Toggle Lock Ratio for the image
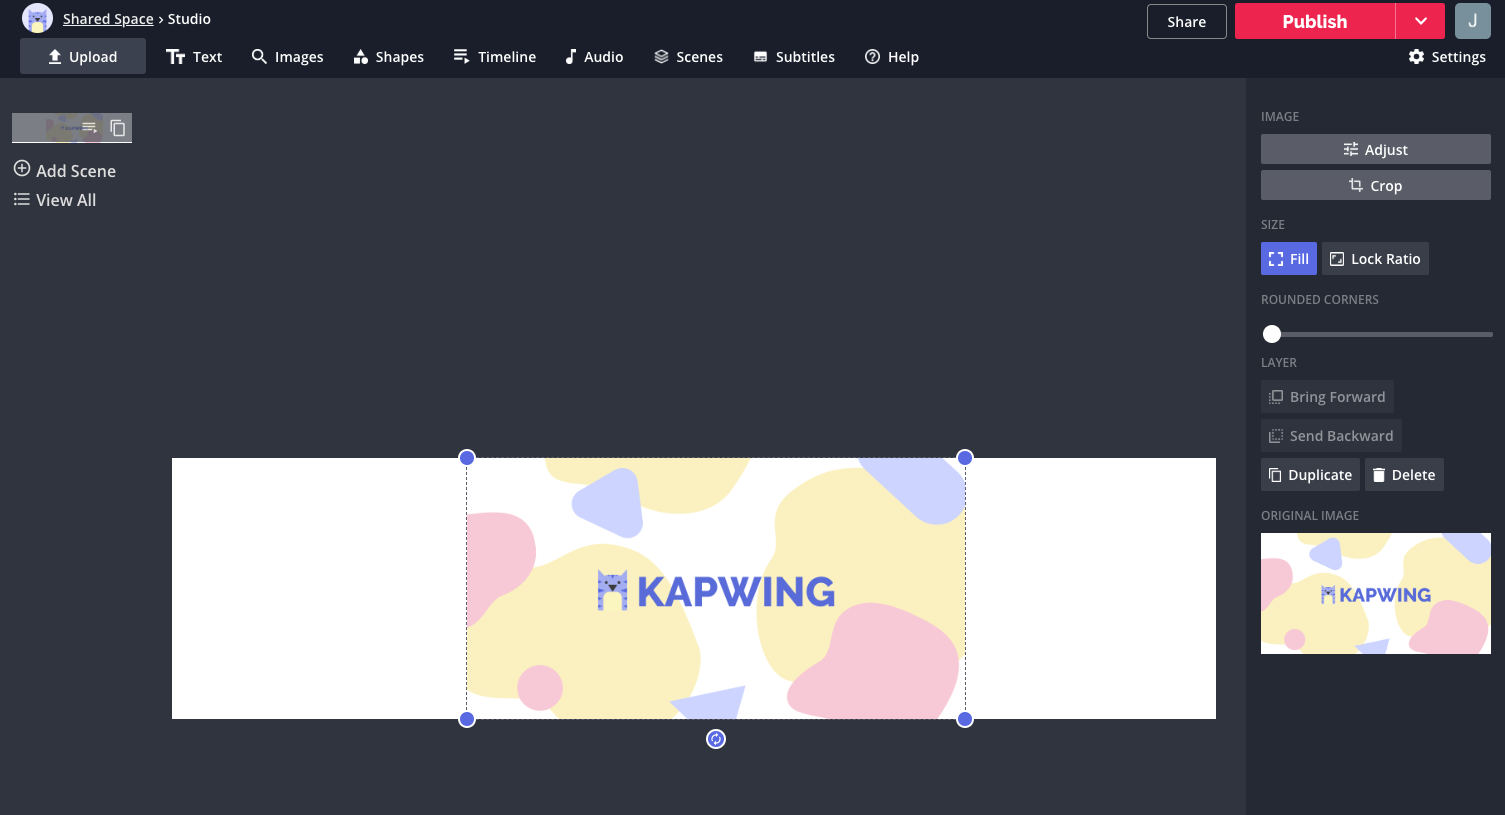1505x815 pixels. pyautogui.click(x=1375, y=258)
